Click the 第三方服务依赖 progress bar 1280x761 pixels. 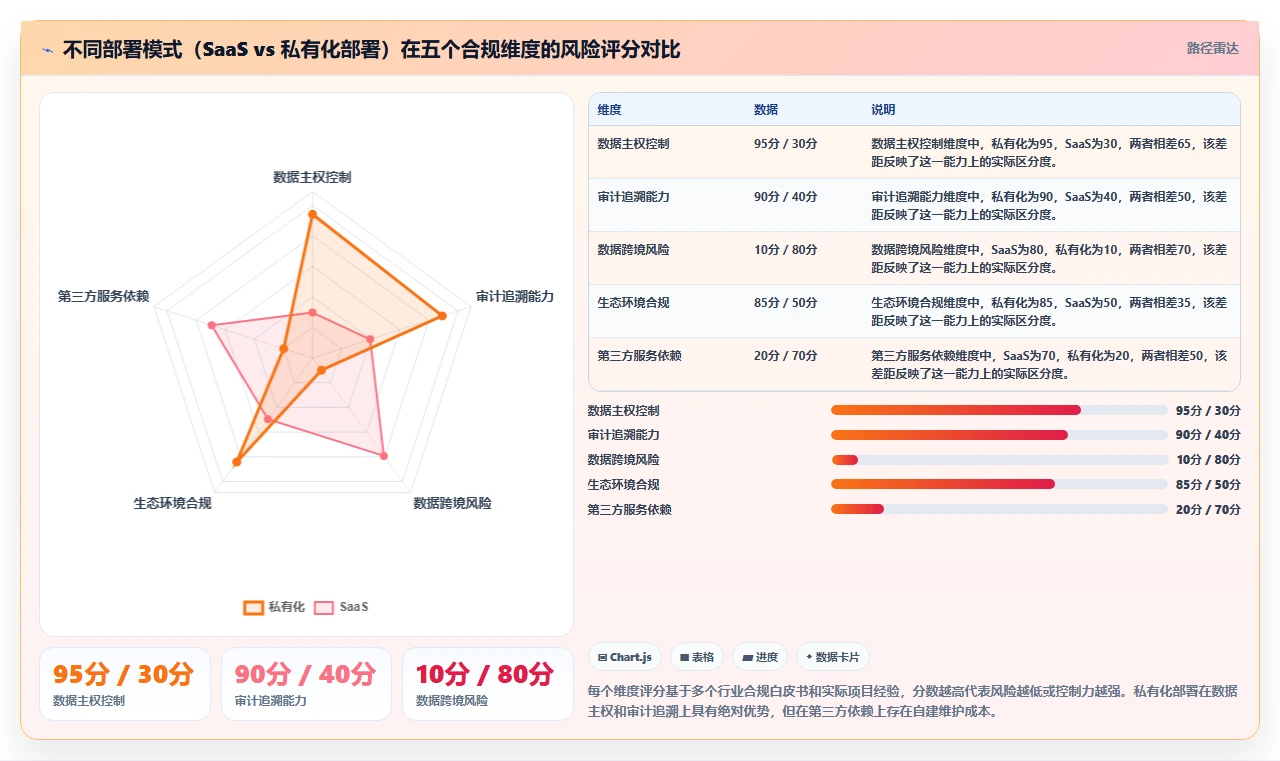coord(1000,509)
